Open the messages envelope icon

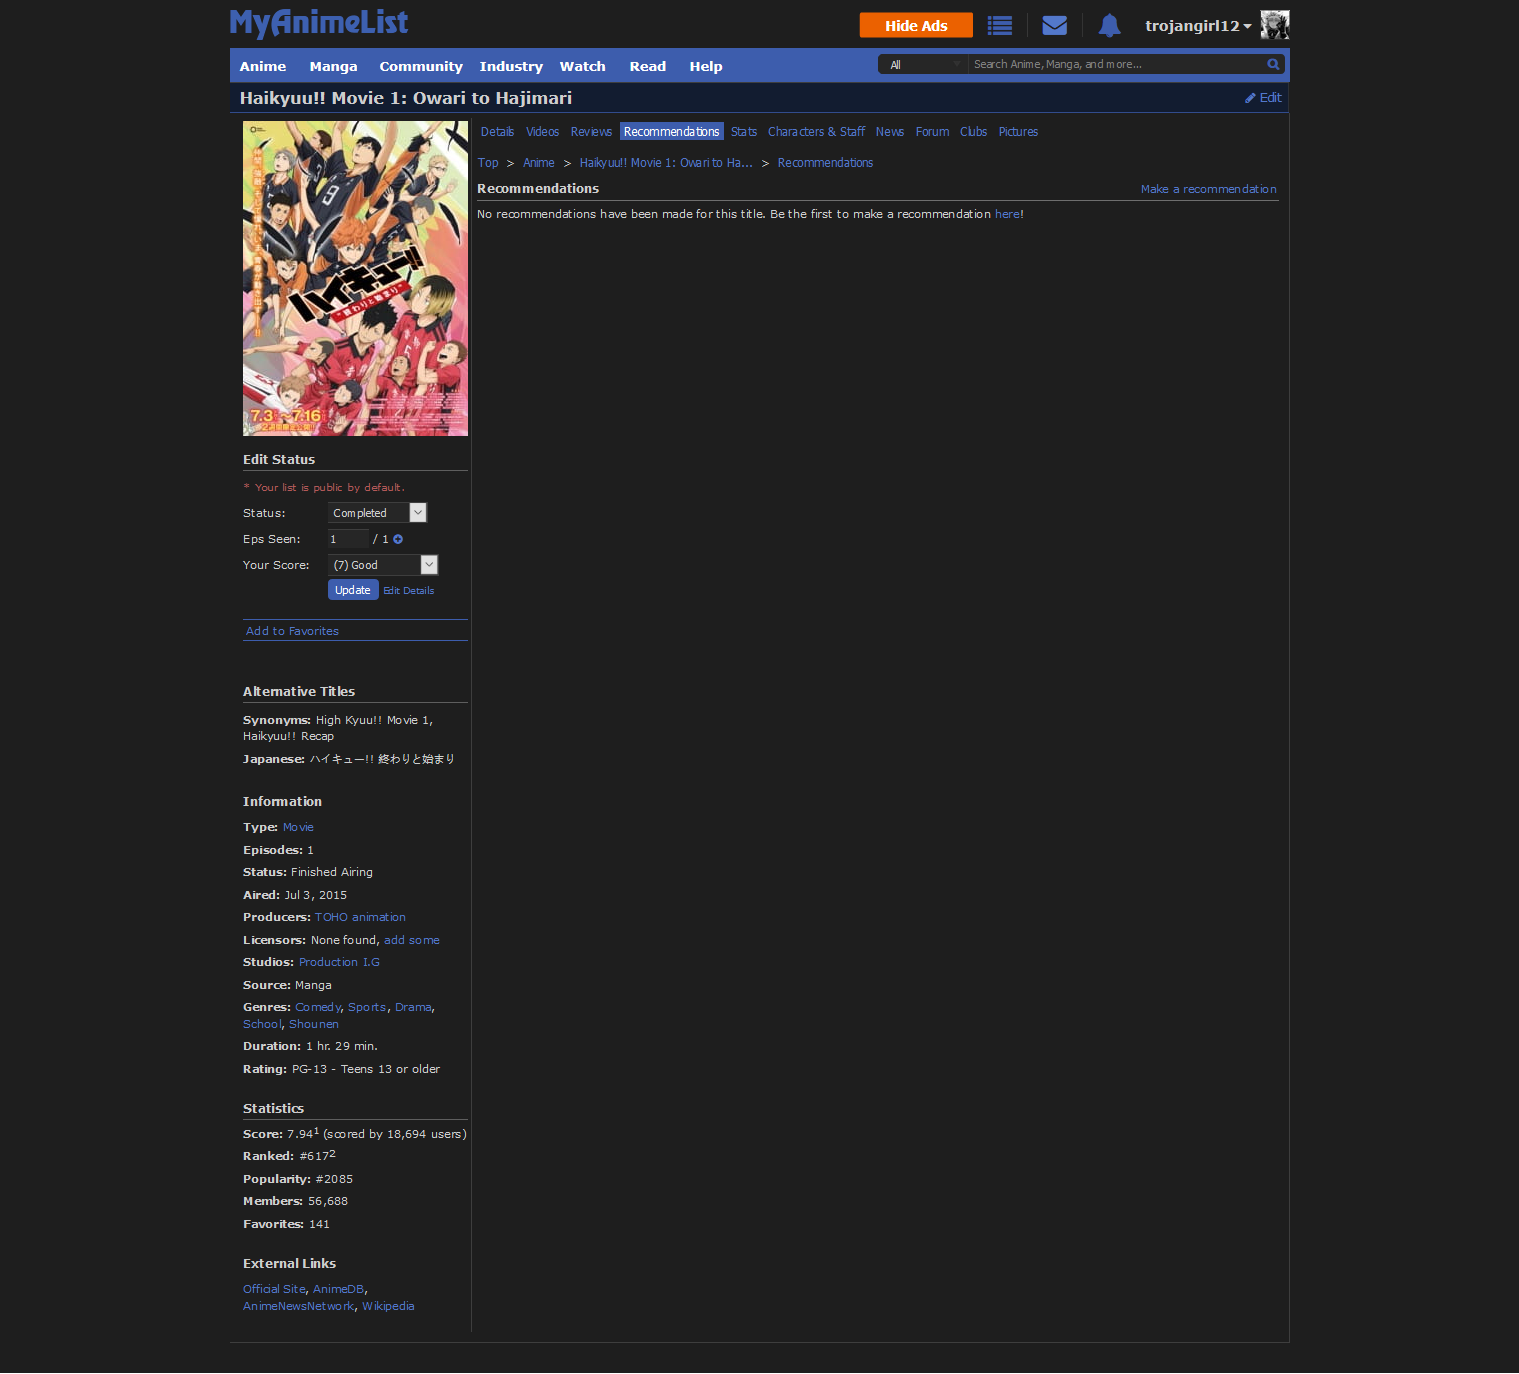1054,25
